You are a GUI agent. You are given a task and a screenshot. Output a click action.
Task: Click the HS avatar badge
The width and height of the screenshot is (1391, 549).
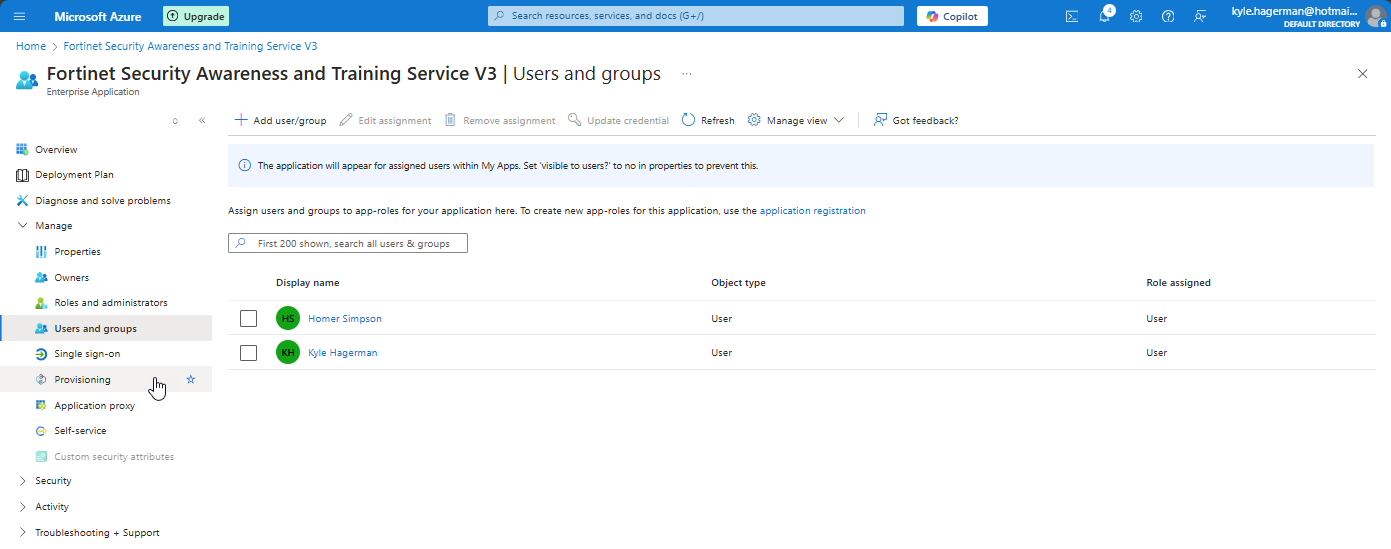click(288, 319)
